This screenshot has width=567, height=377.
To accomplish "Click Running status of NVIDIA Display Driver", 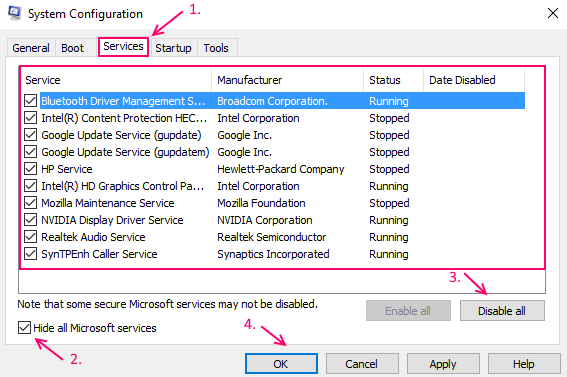I will 389,220.
